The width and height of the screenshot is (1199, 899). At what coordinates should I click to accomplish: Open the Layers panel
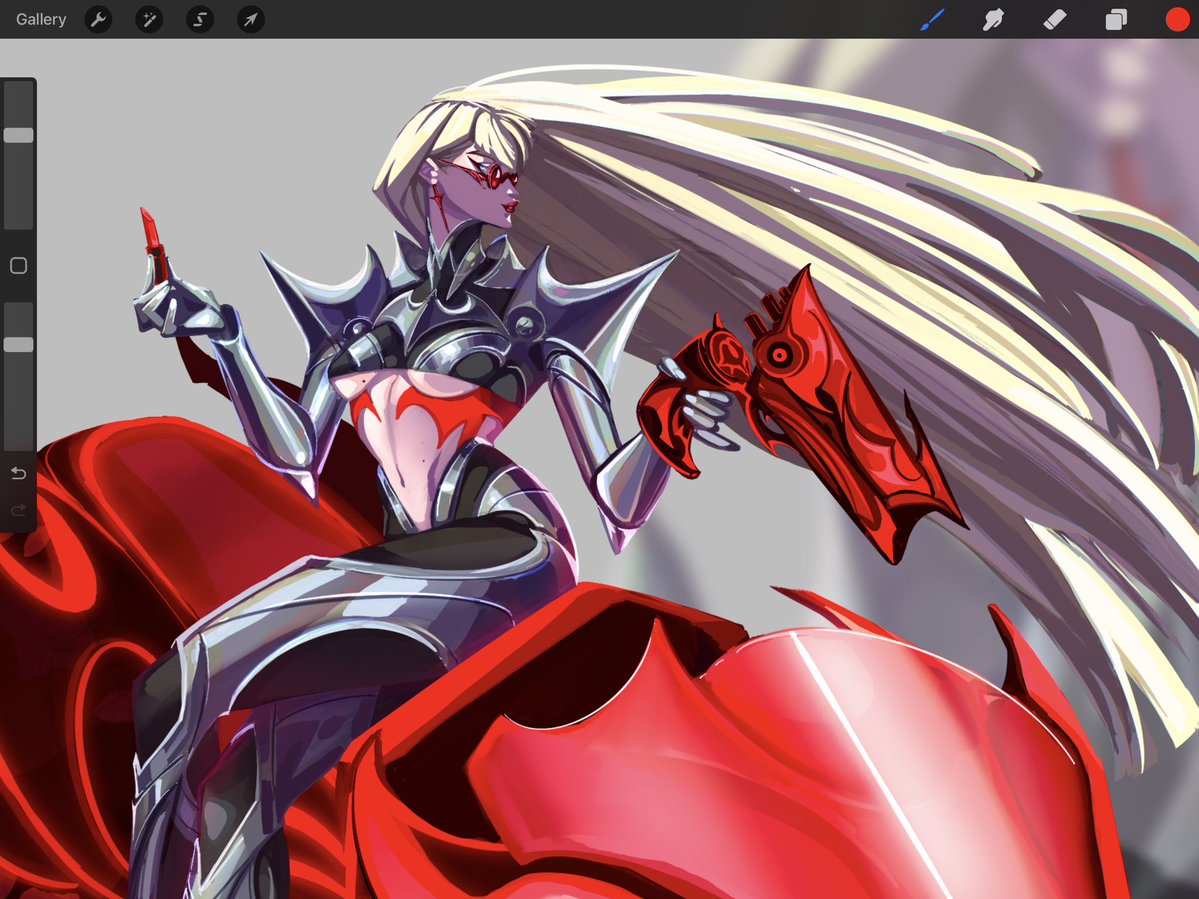point(1116,19)
